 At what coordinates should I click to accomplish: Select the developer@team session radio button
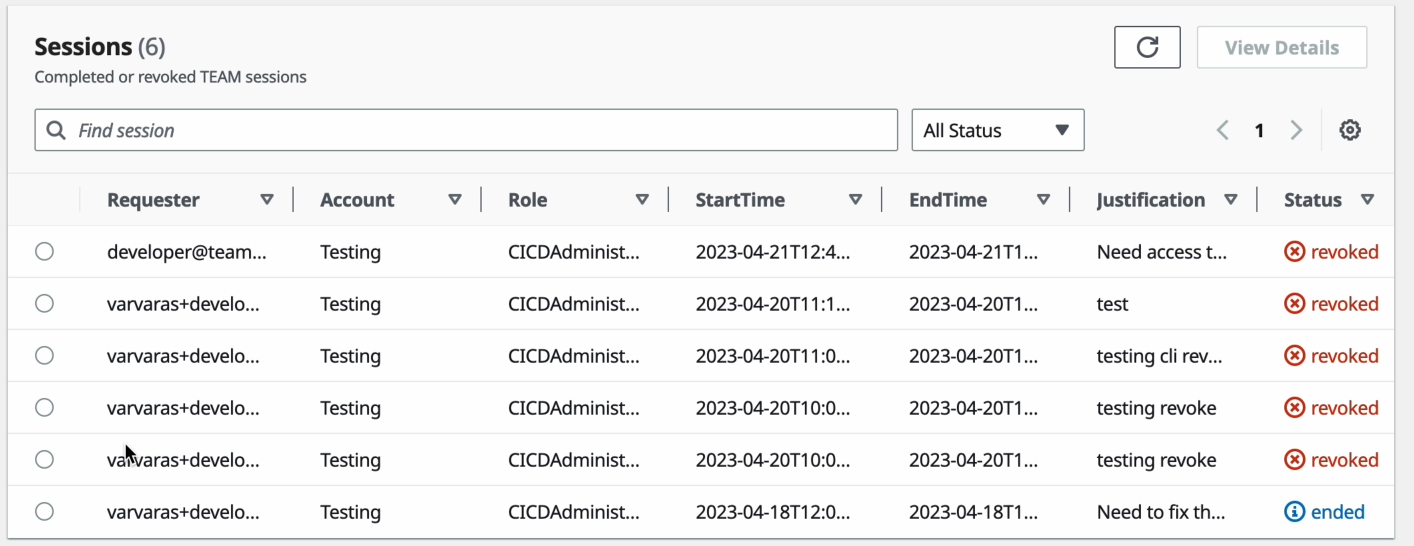(x=44, y=252)
